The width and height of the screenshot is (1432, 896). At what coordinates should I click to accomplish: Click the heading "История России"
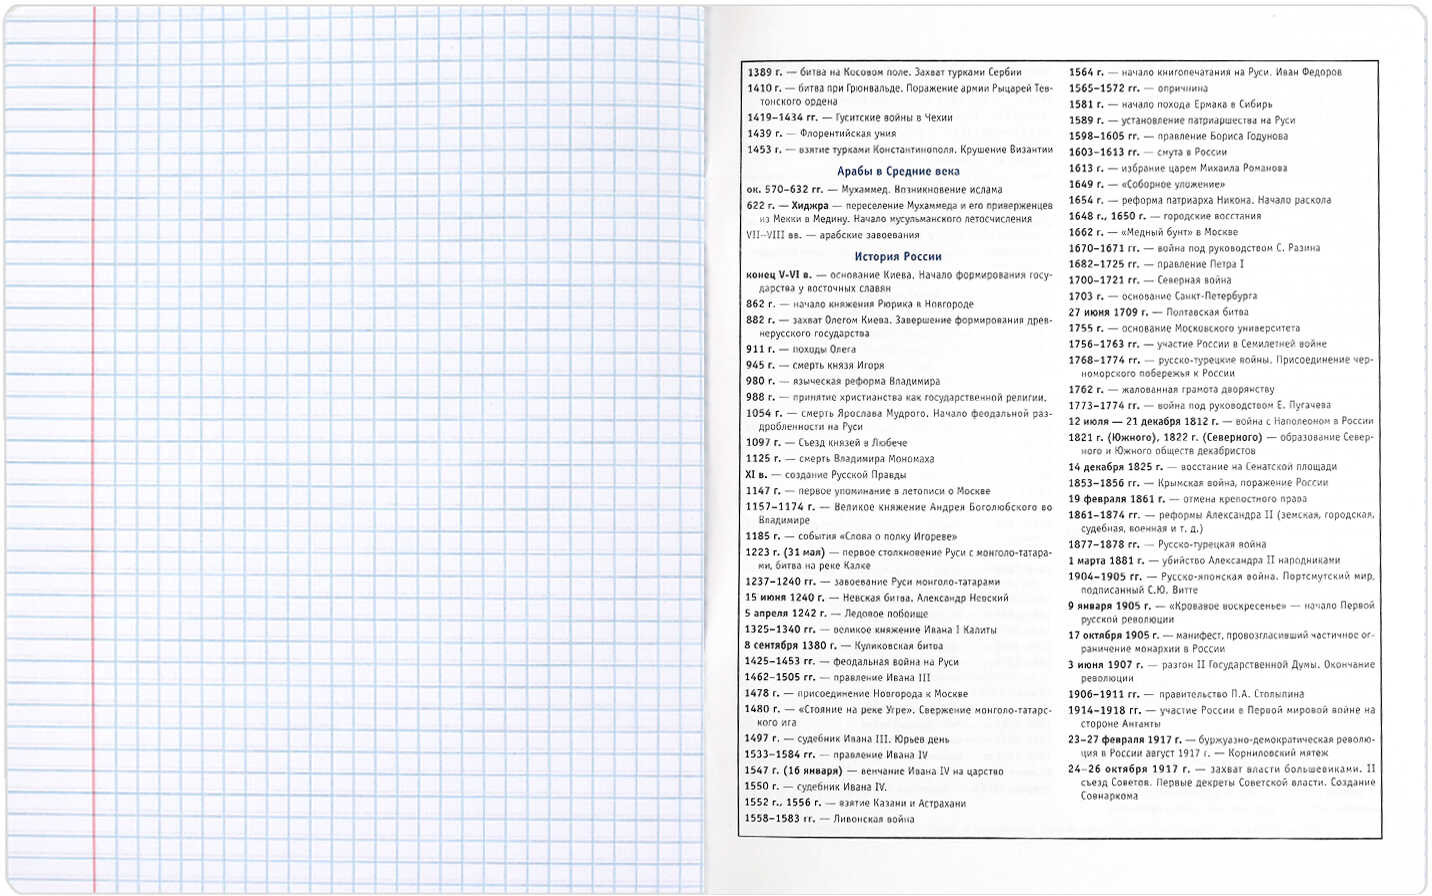coord(897,256)
